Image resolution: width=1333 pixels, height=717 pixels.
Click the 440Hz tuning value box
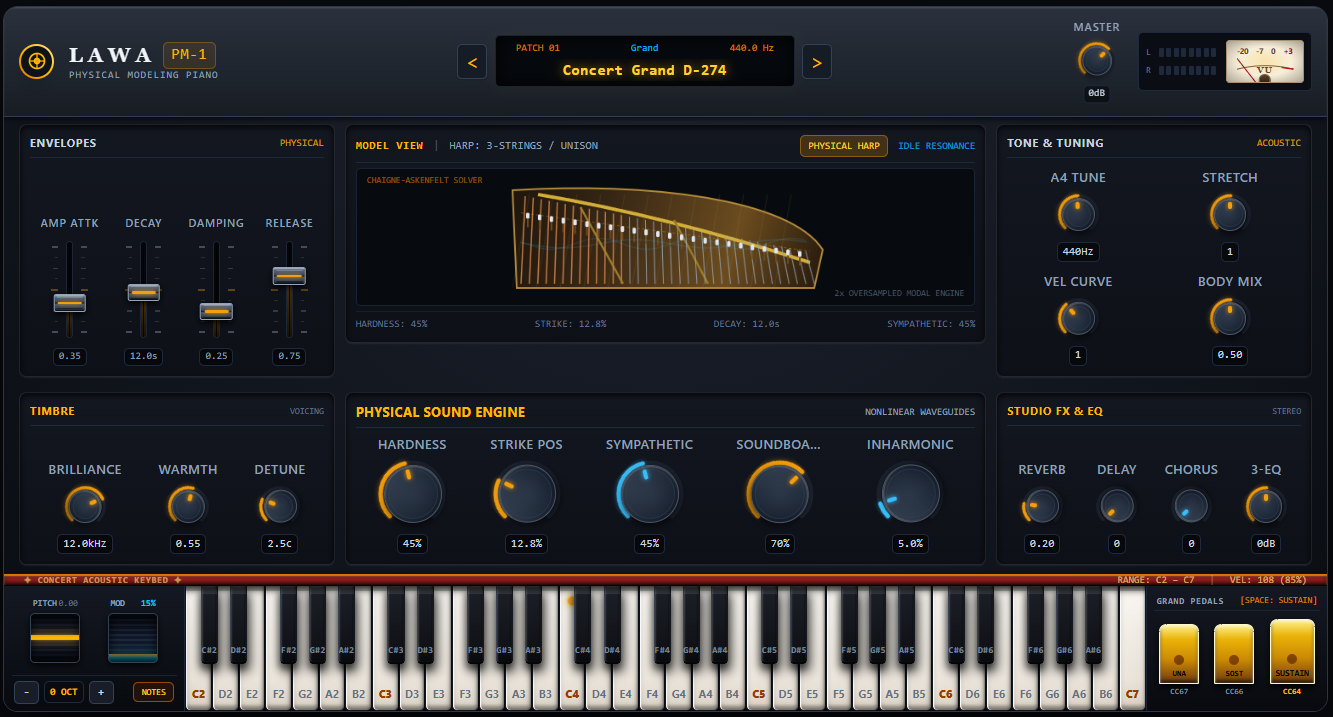[x=1078, y=252]
